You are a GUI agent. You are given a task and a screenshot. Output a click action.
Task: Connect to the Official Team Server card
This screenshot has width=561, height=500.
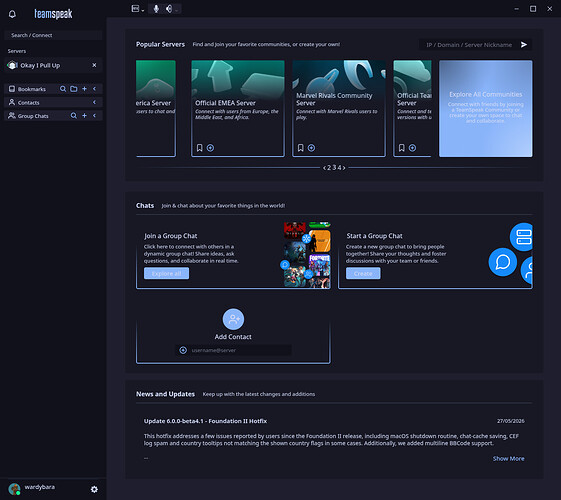click(x=412, y=148)
